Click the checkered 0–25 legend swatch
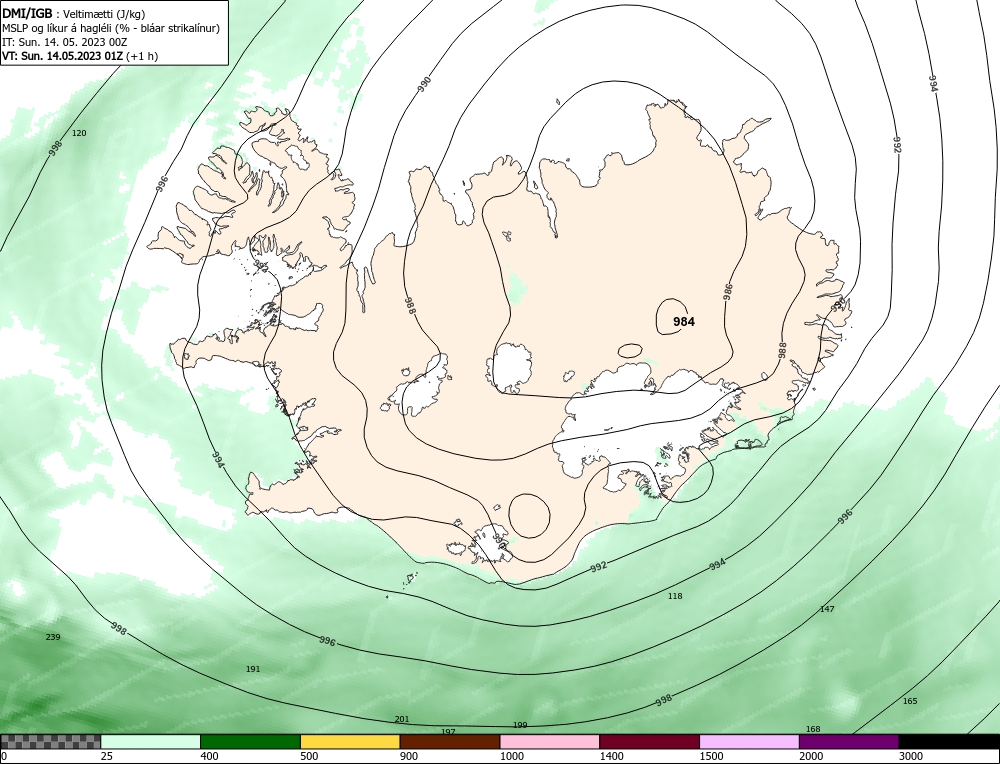The height and width of the screenshot is (764, 1000). [x=50, y=741]
